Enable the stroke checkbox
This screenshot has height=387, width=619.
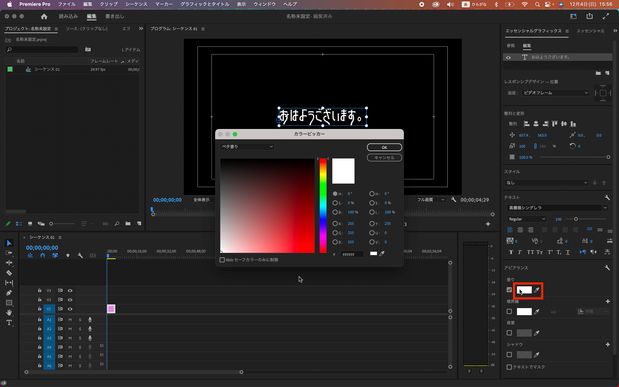(x=509, y=312)
